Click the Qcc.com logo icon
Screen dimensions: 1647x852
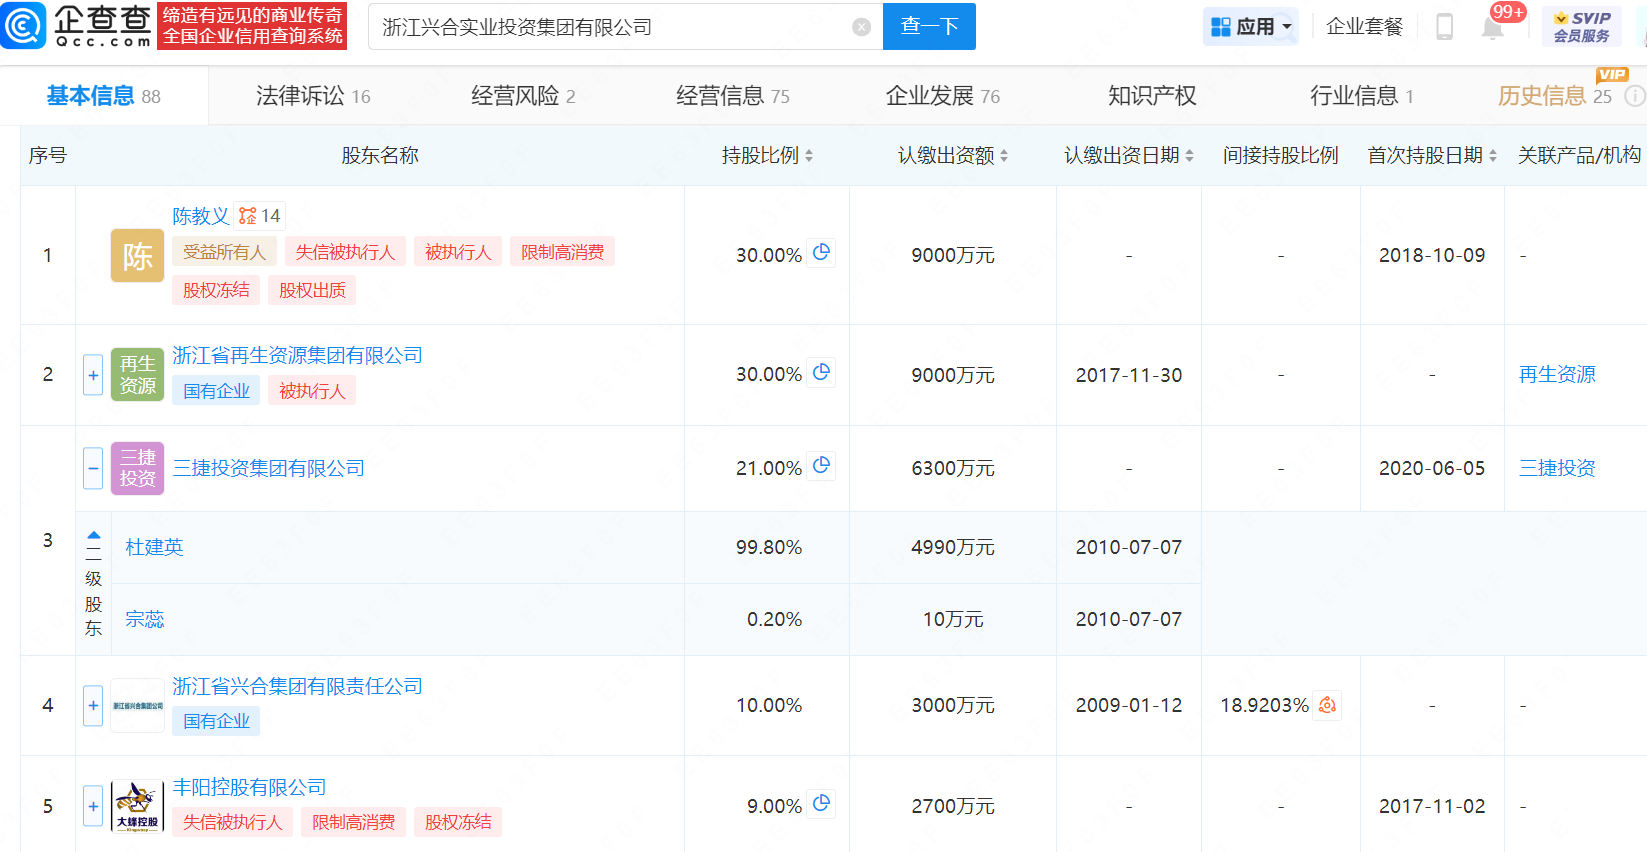[x=24, y=26]
